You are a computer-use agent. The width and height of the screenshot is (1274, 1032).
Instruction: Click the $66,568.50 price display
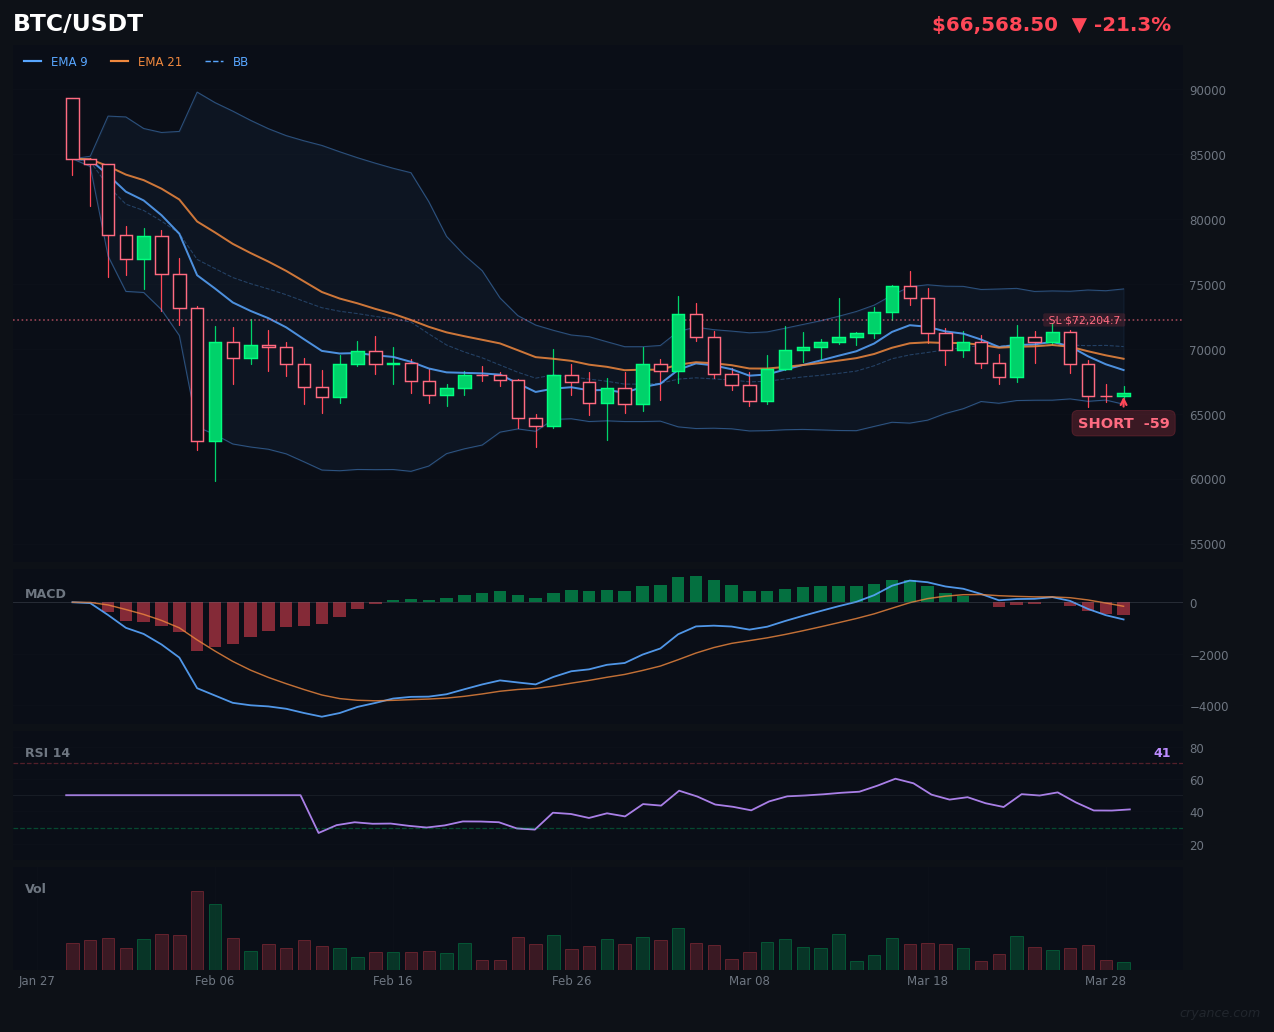994,24
